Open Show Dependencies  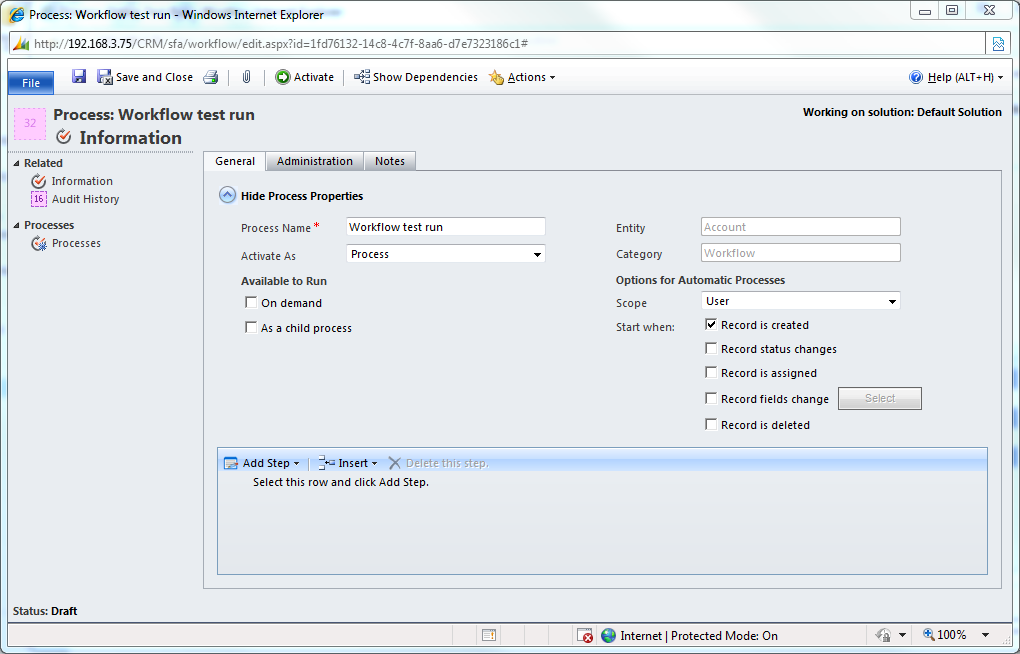(414, 76)
